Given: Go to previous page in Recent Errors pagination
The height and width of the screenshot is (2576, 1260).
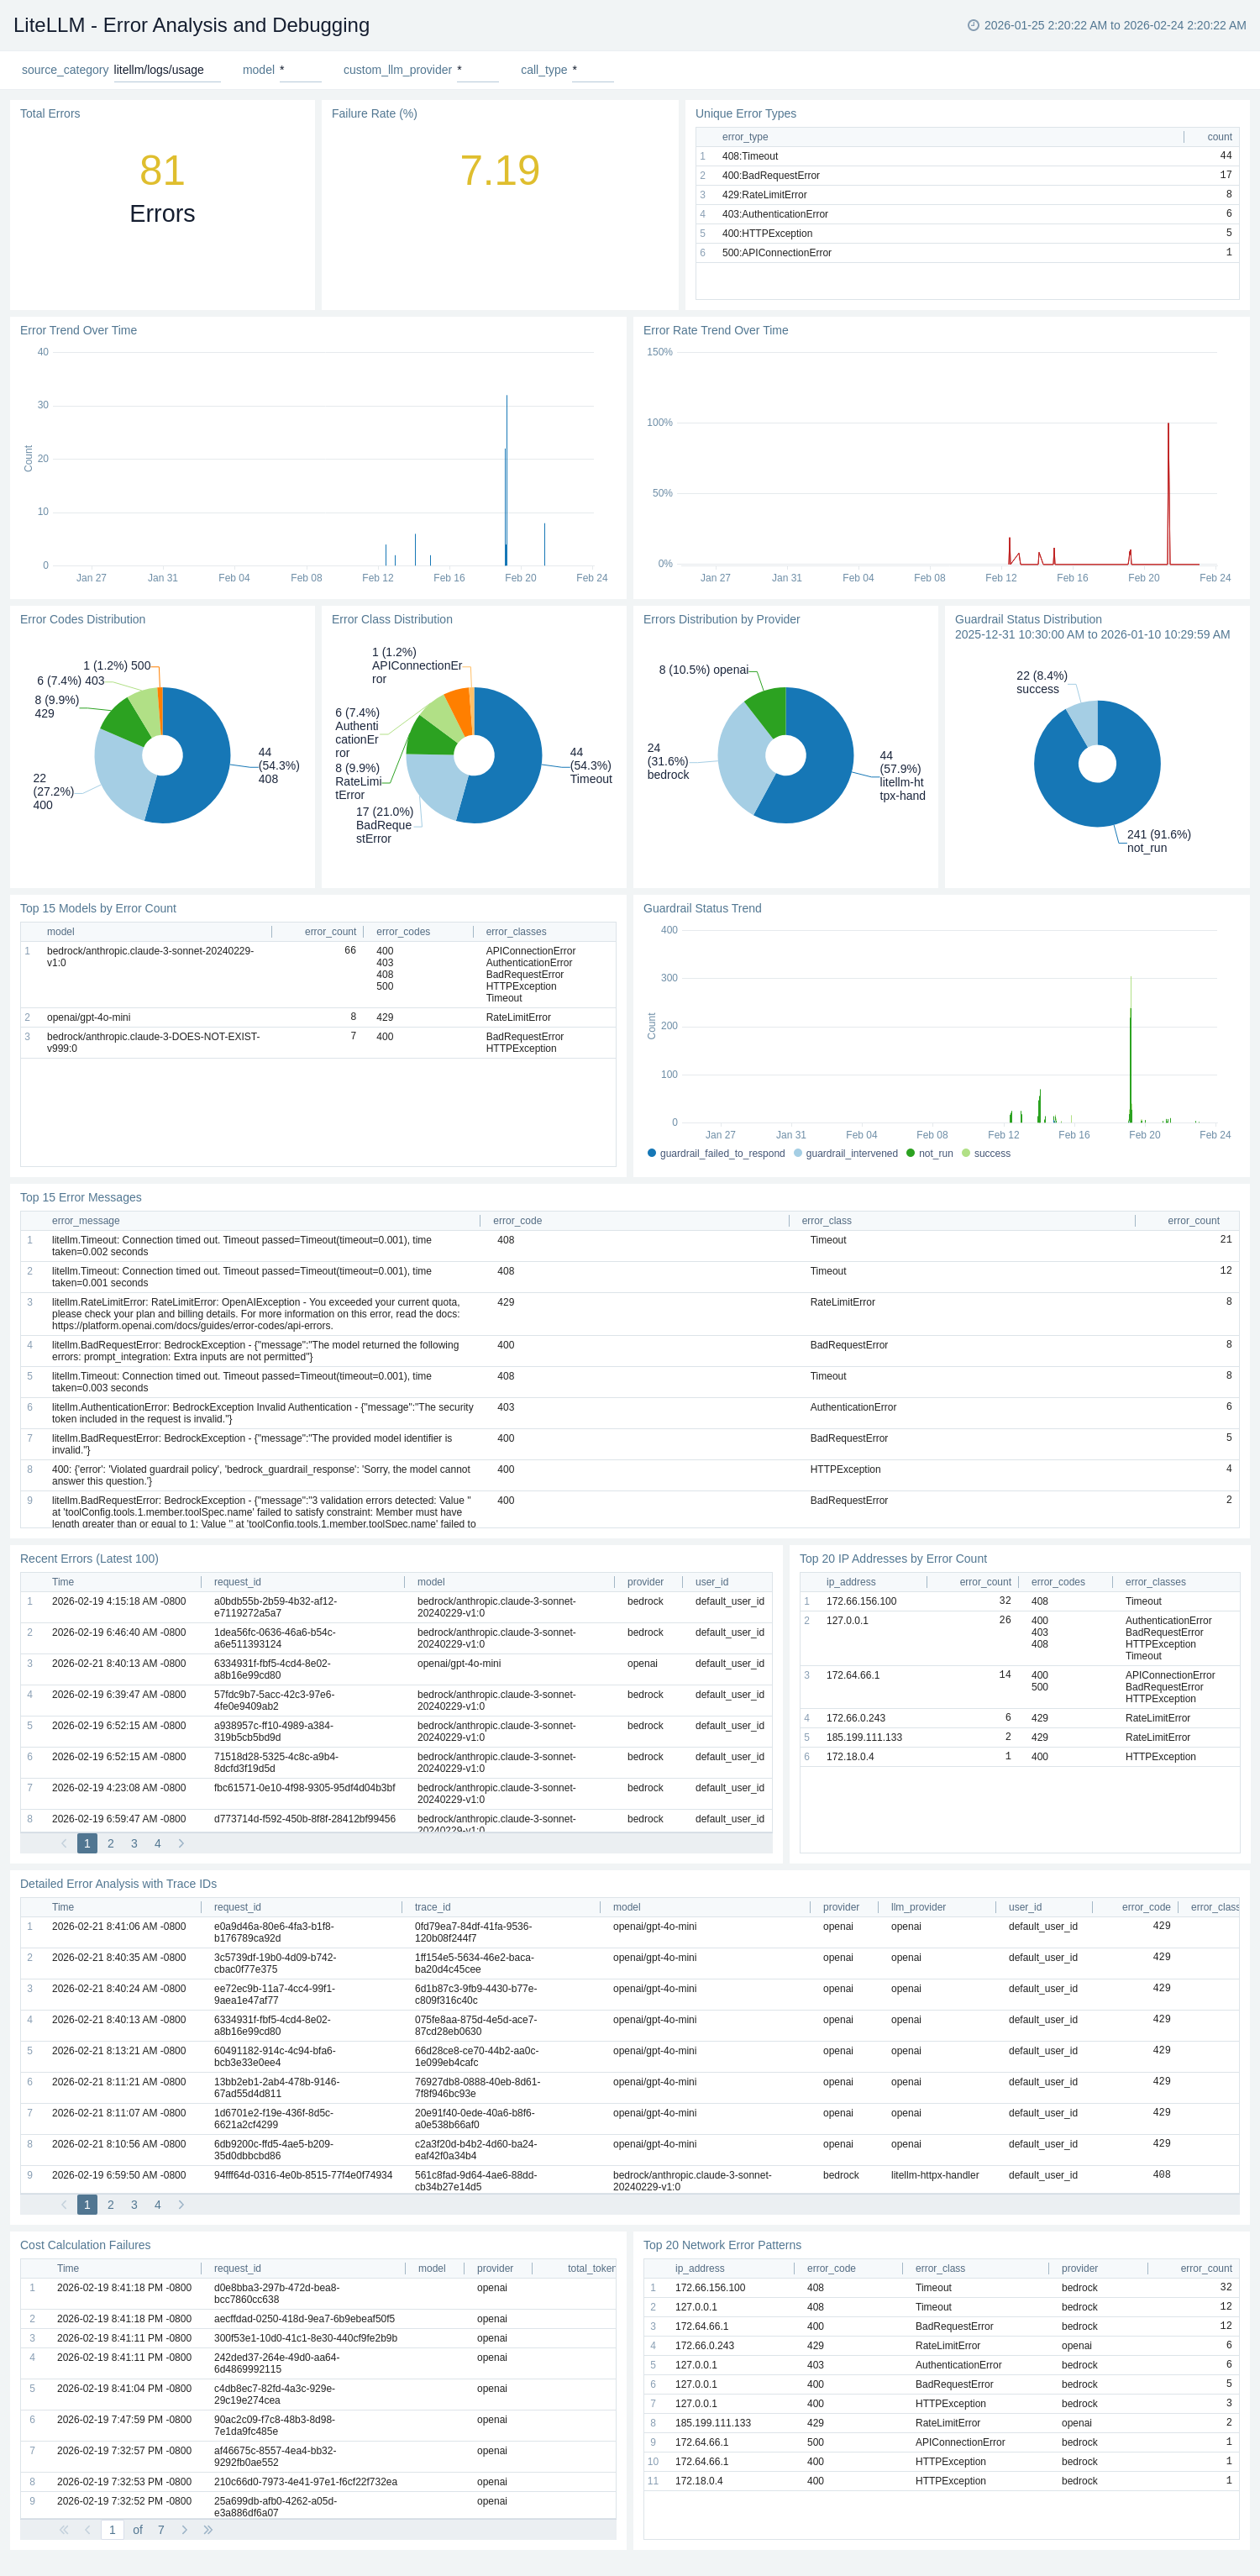Looking at the screenshot, I should tap(64, 1843).
